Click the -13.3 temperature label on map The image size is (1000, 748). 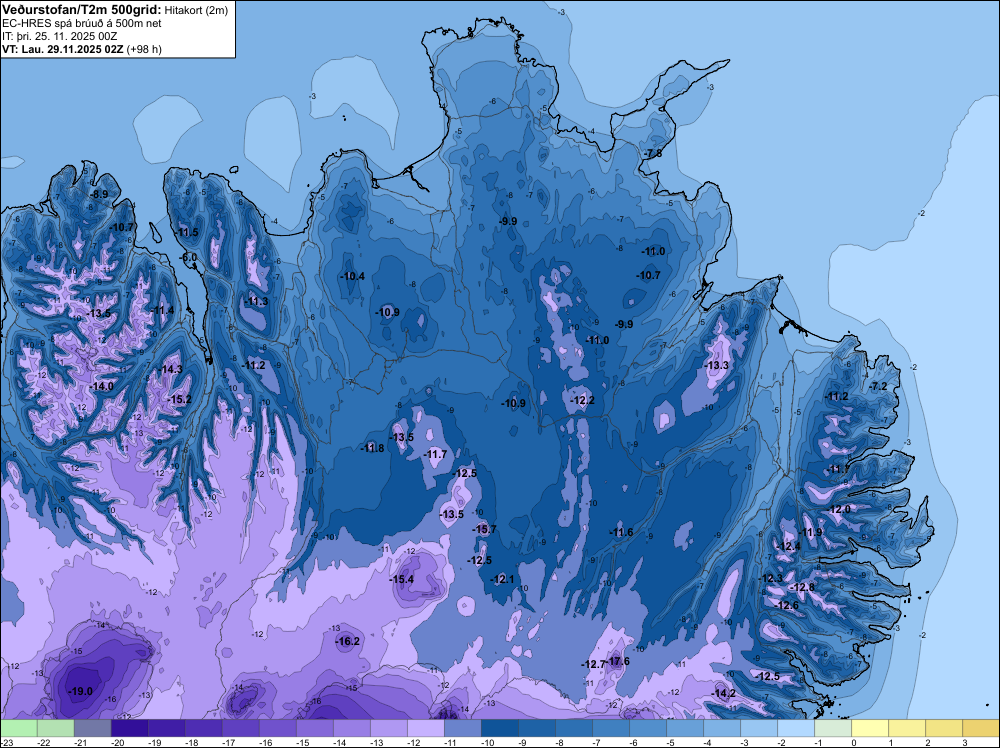(716, 365)
